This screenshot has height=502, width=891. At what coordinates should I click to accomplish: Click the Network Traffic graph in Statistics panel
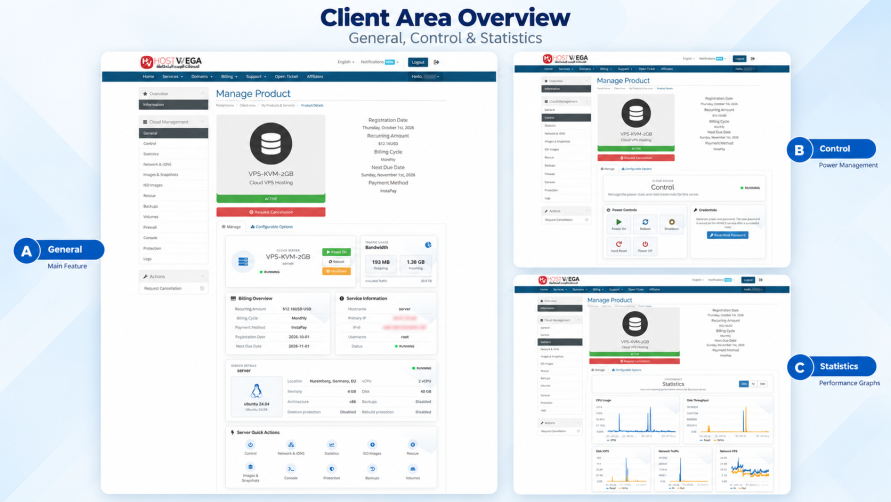pos(682,469)
